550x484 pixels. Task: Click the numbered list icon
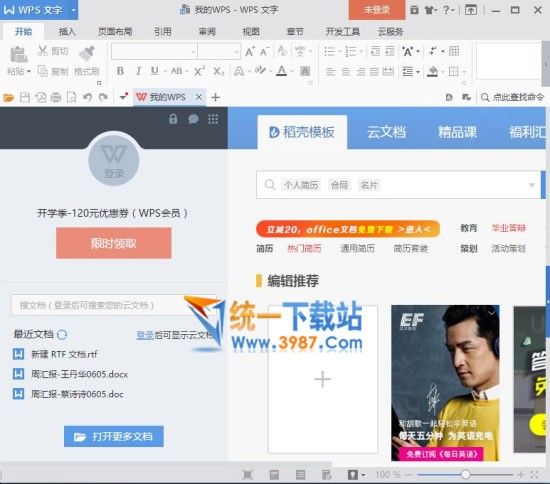(350, 52)
